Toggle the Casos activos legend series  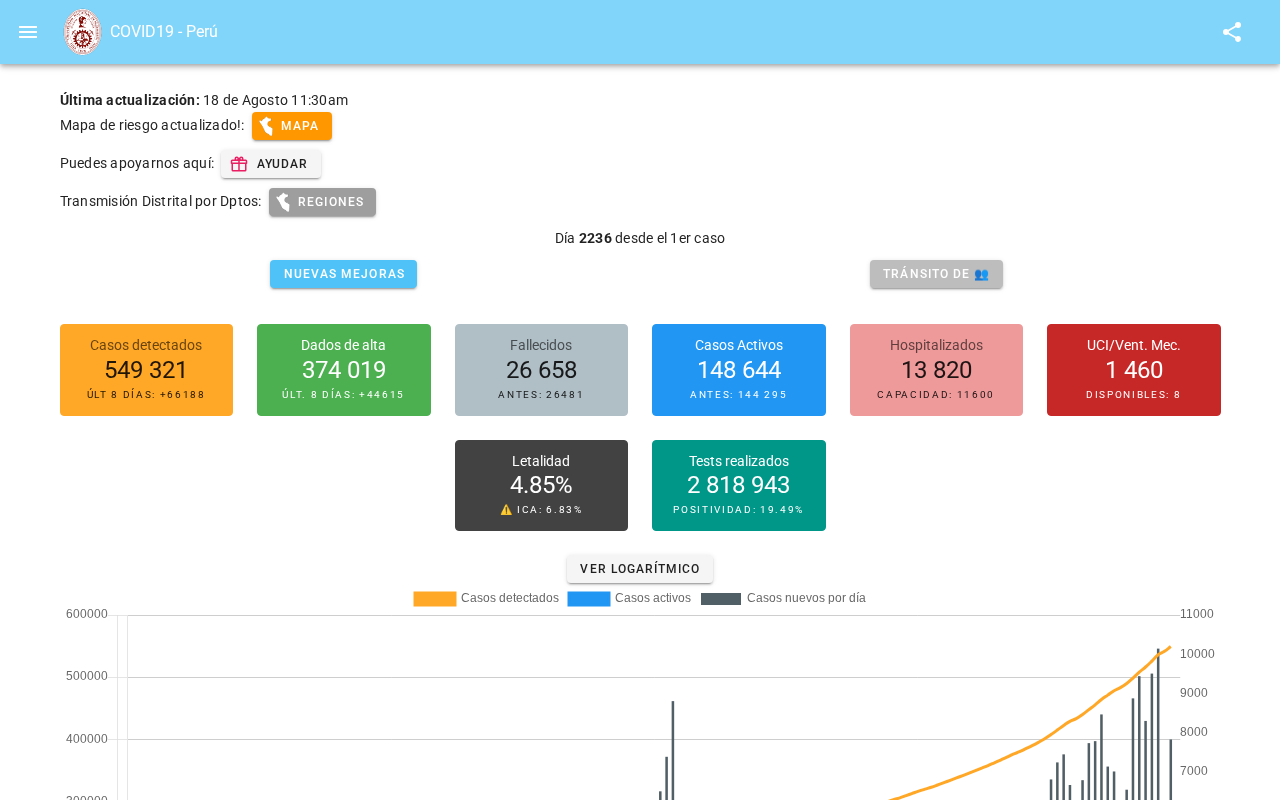(x=629, y=598)
